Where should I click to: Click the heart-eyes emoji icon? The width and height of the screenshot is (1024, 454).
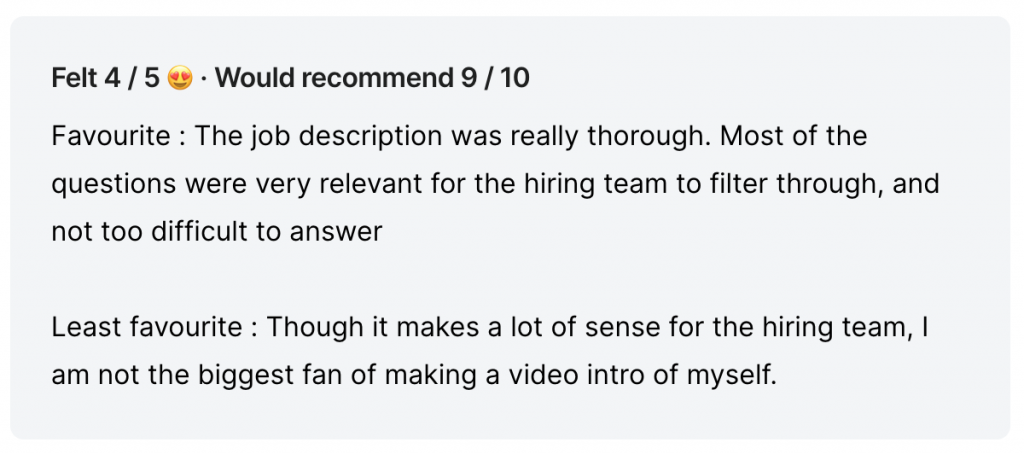(x=180, y=79)
